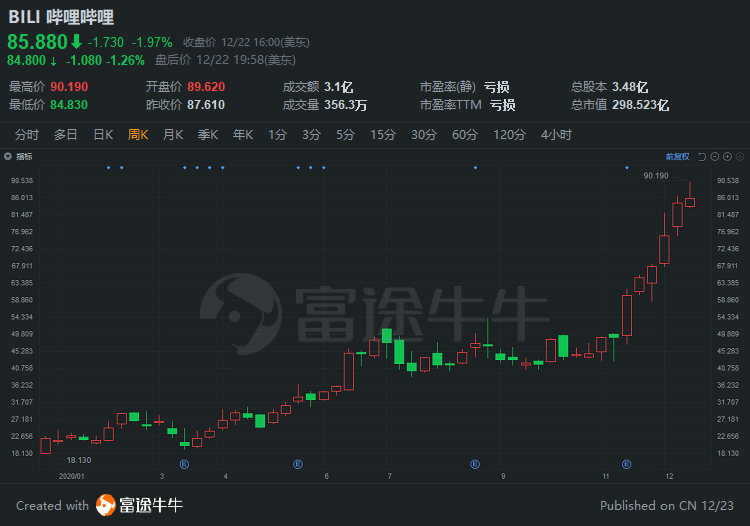Choose the 年K yearly chart tab
Screen dimensions: 750x526
tap(243, 135)
